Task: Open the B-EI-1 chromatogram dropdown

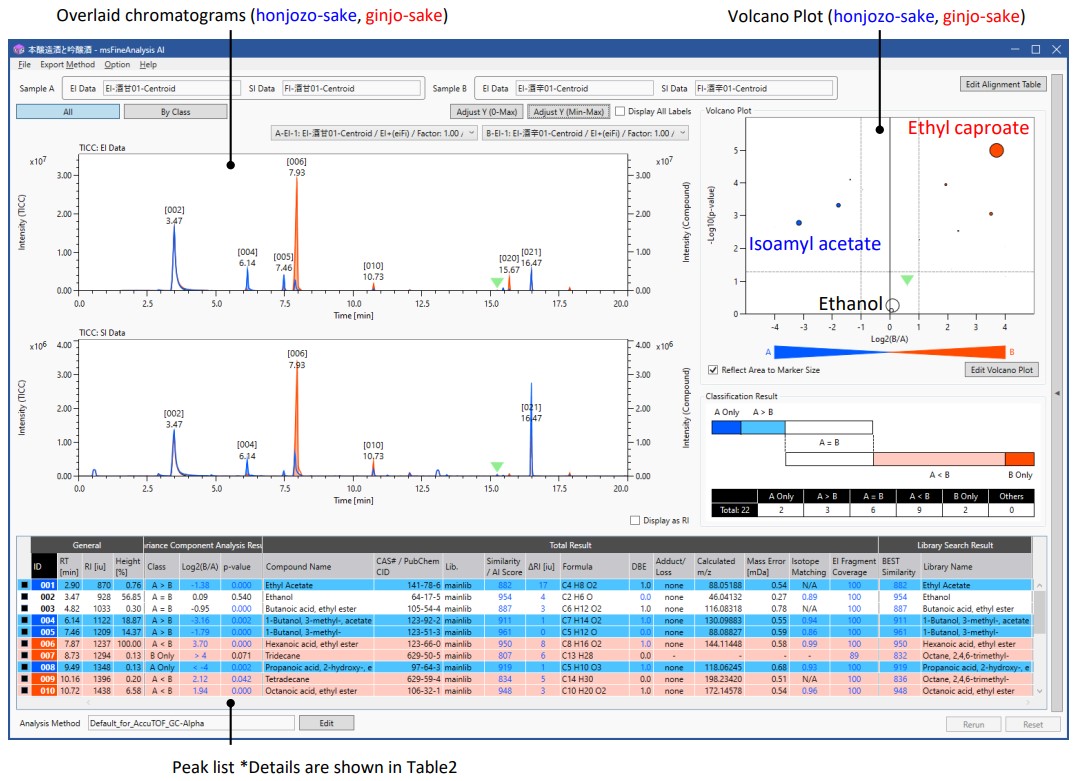Action: point(585,133)
